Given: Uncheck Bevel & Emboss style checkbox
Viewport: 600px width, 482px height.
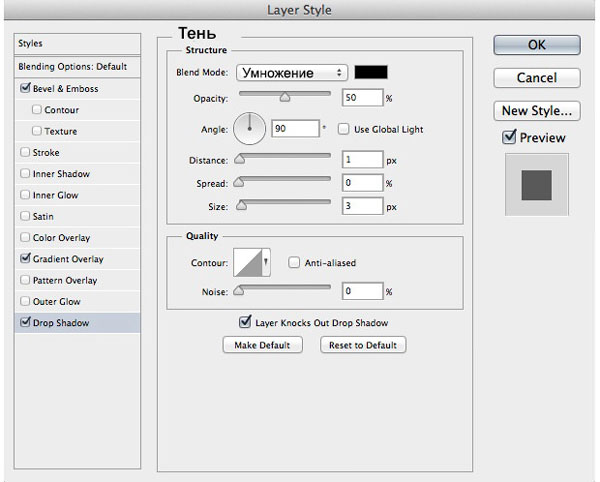Looking at the screenshot, I should tap(25, 88).
